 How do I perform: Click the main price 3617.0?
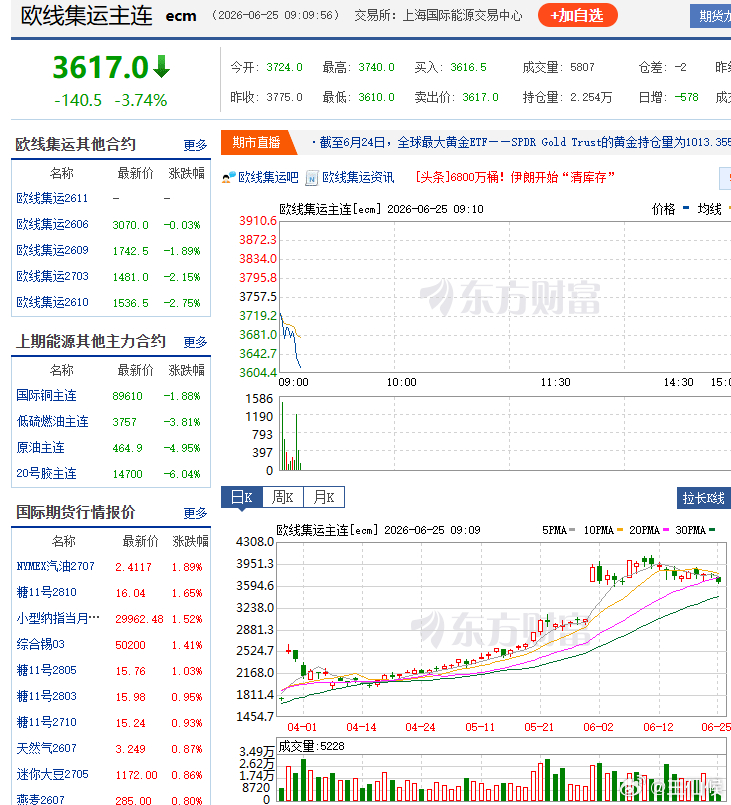pos(101,67)
